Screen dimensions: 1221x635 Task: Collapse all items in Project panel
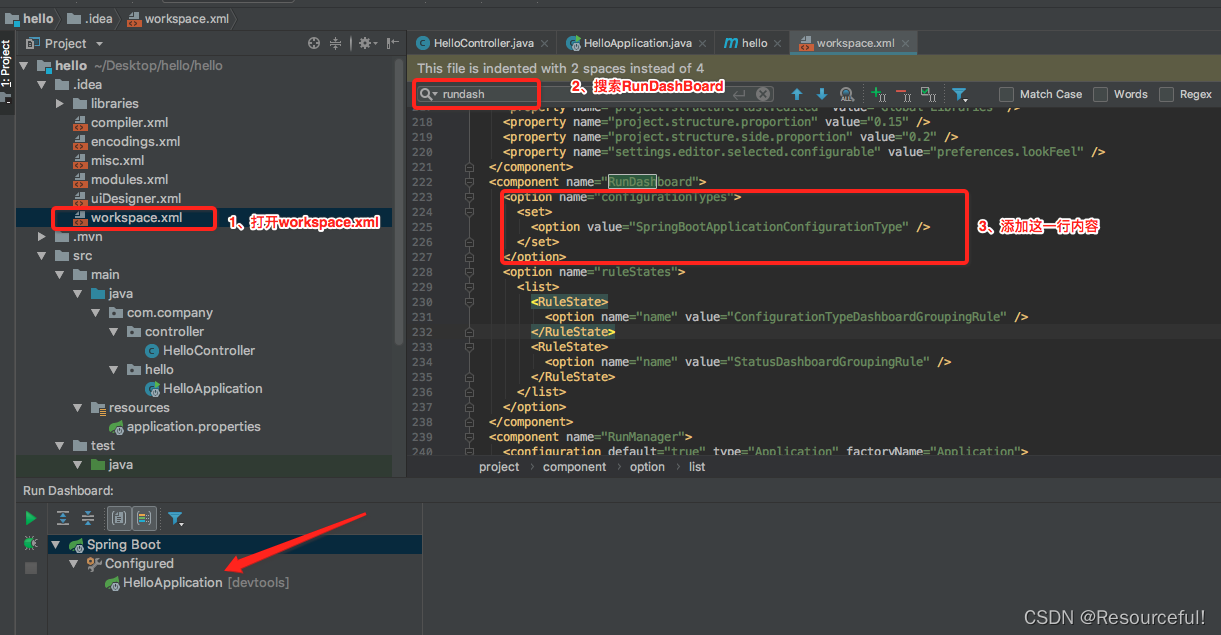pos(336,43)
